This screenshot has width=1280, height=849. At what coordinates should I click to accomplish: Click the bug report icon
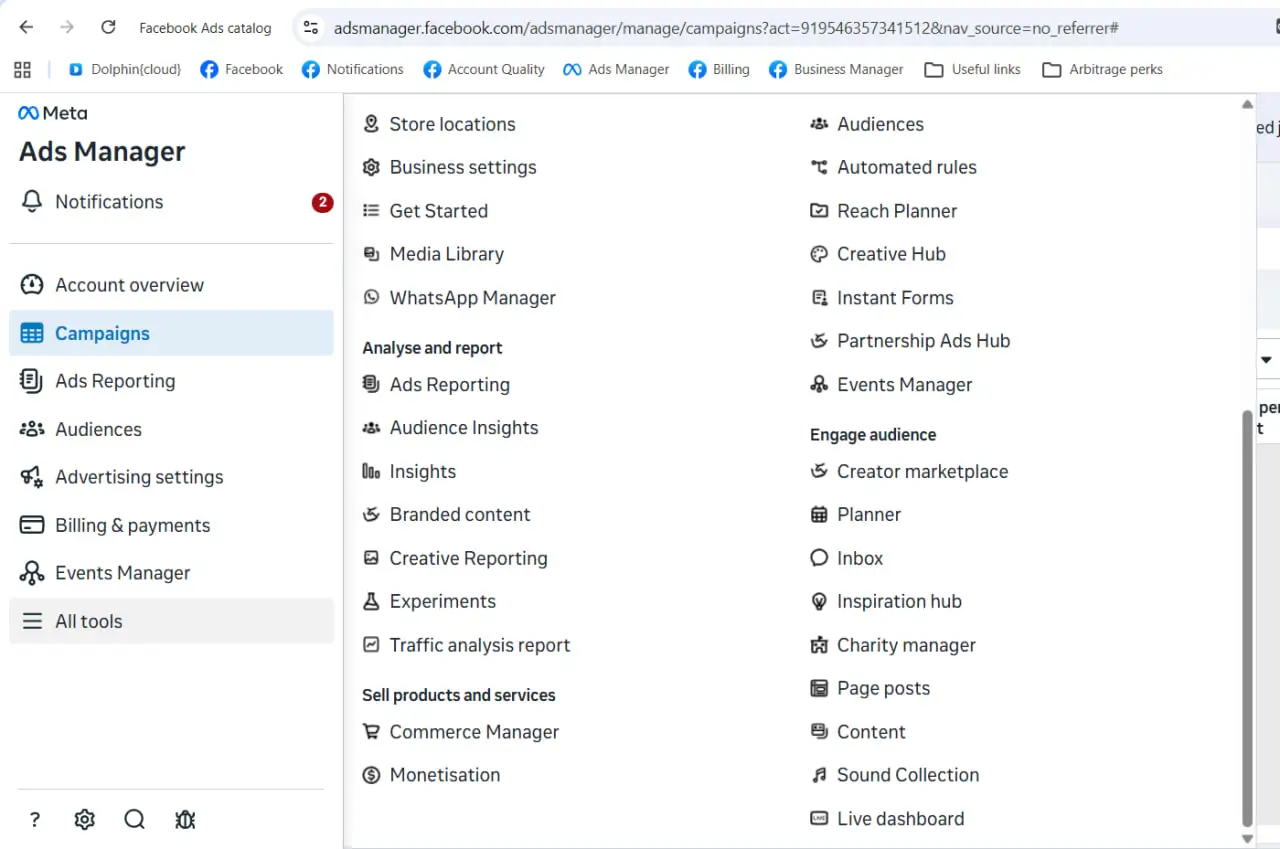(185, 820)
